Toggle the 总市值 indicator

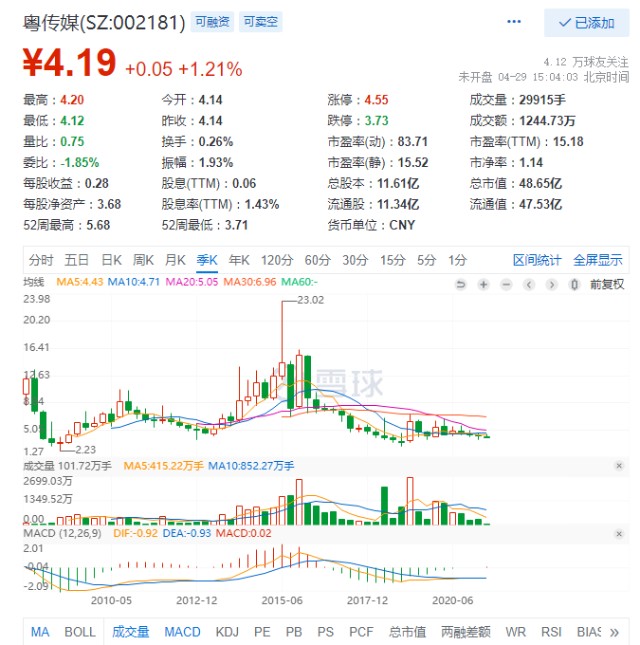[x=407, y=632]
